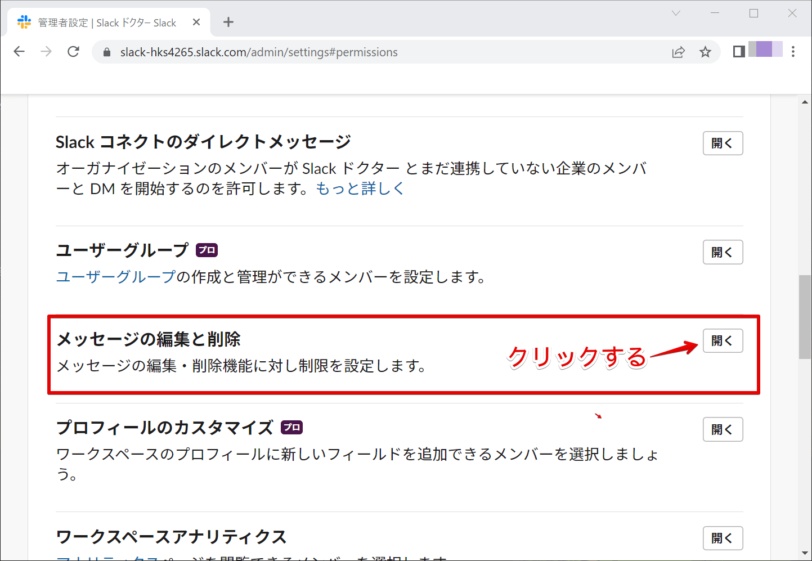The image size is (812, 561).
Task: Reload the Slack admin page
Action: pos(74,52)
